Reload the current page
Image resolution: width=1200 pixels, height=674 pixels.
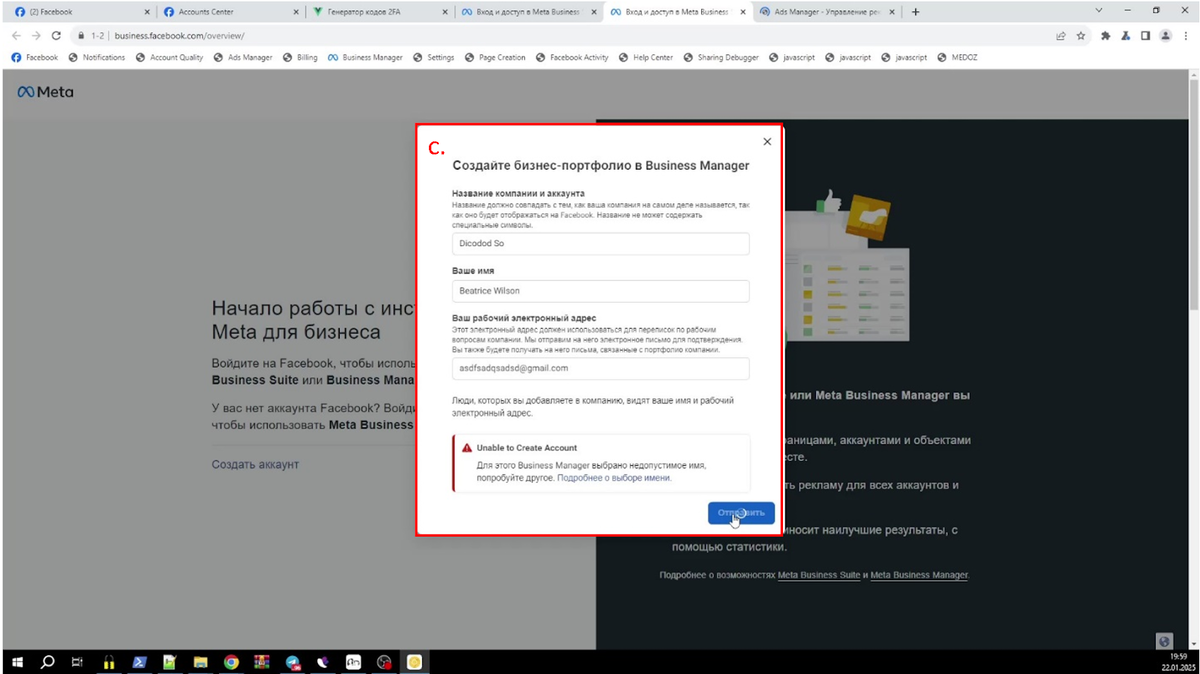click(56, 35)
